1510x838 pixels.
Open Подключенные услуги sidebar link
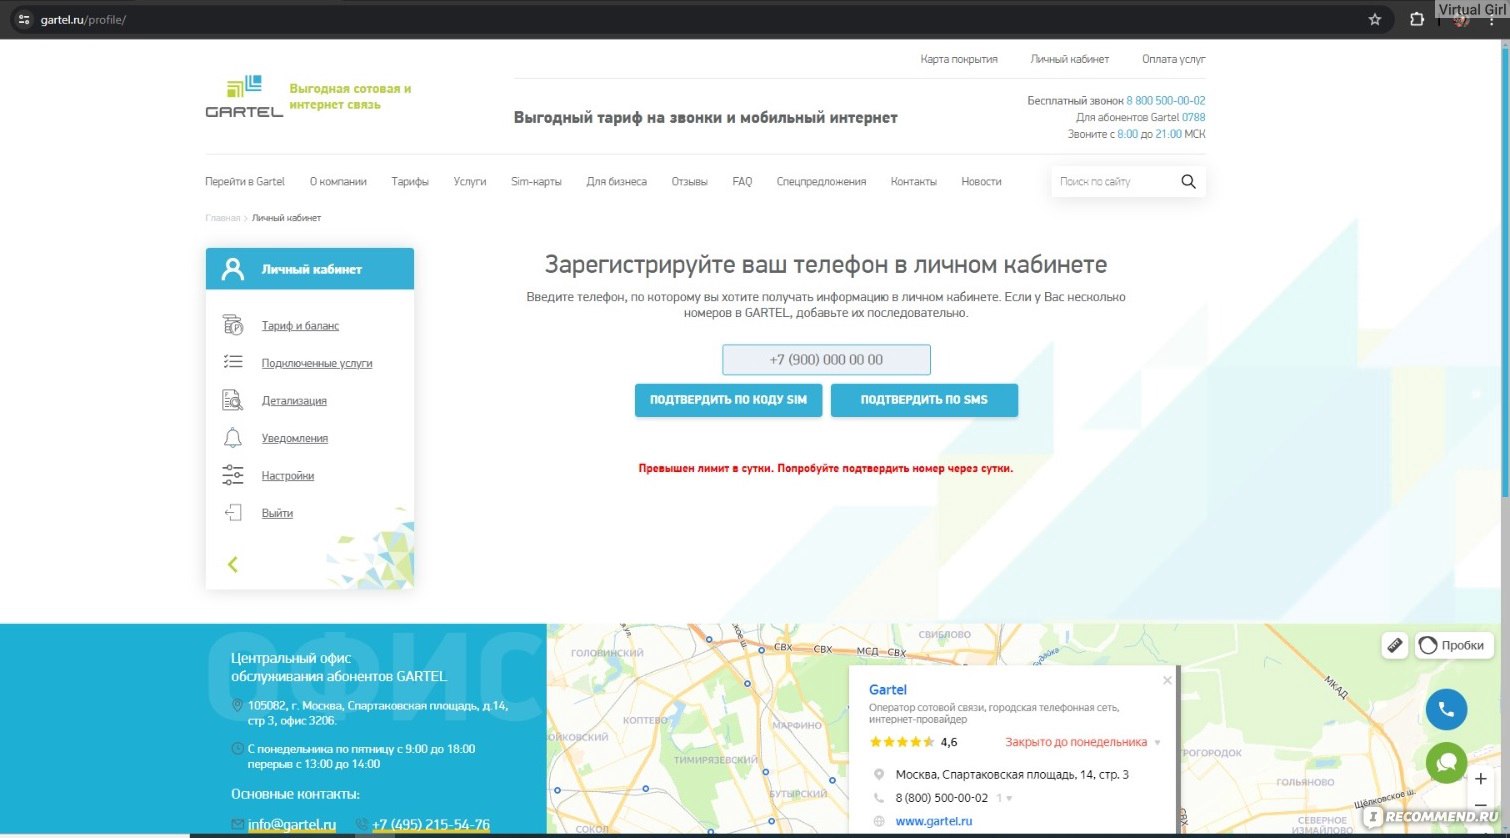[317, 363]
